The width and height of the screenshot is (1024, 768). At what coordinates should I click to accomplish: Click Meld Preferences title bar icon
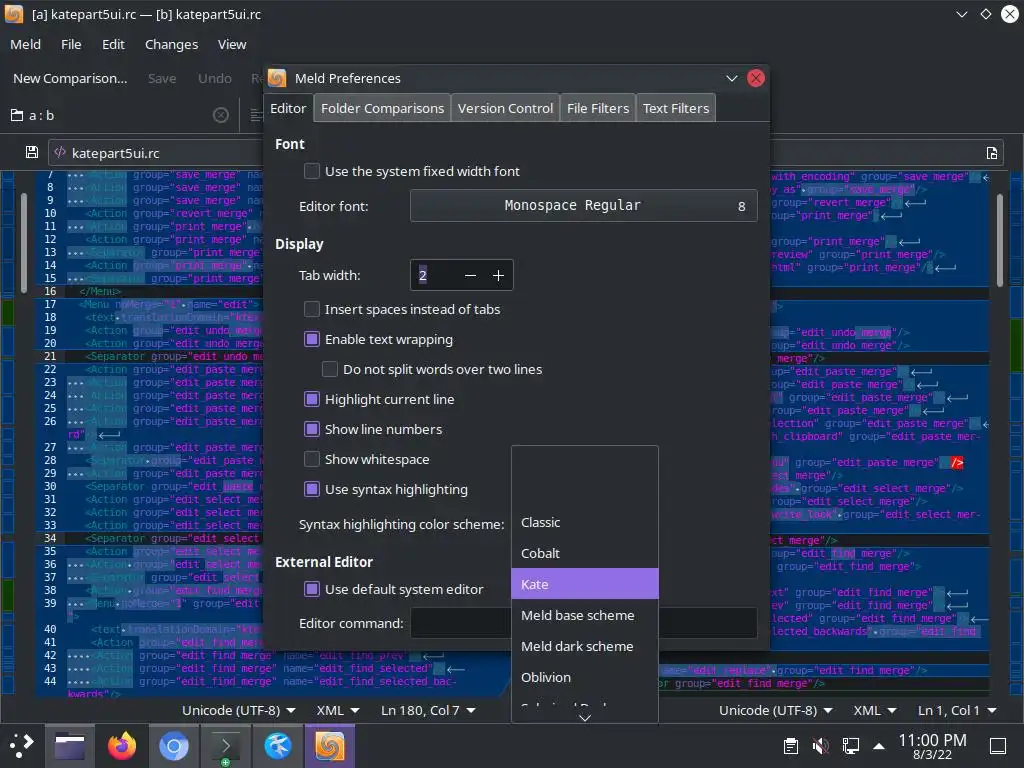coord(277,78)
